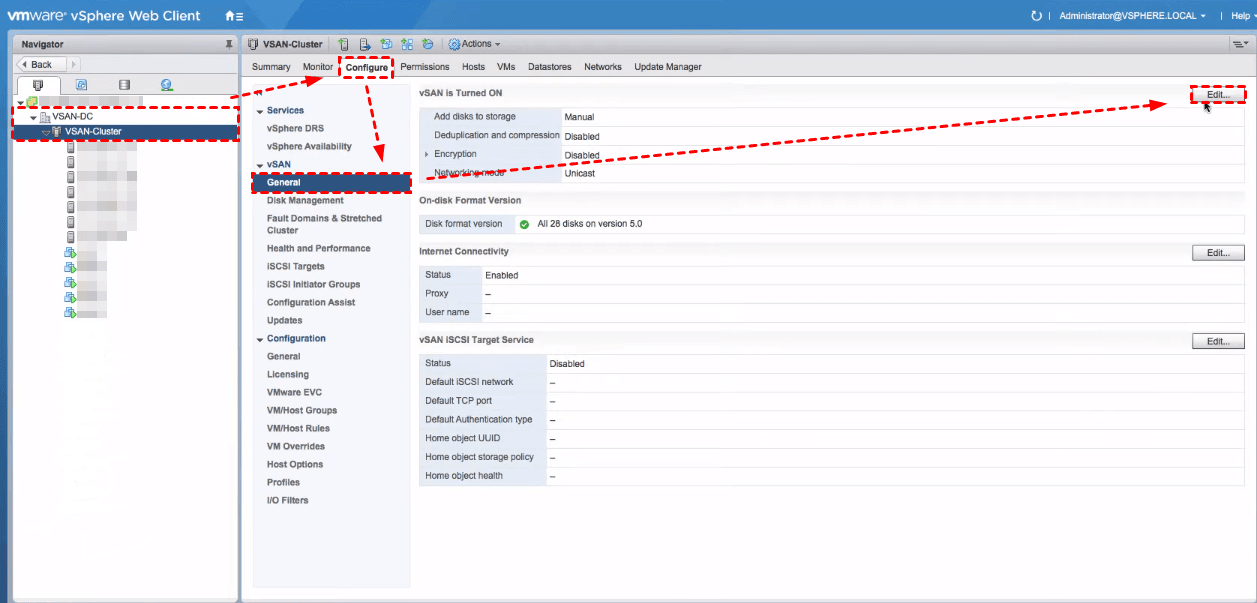The width and height of the screenshot is (1257, 603).
Task: Open the Update Manager tab
Action: click(668, 67)
